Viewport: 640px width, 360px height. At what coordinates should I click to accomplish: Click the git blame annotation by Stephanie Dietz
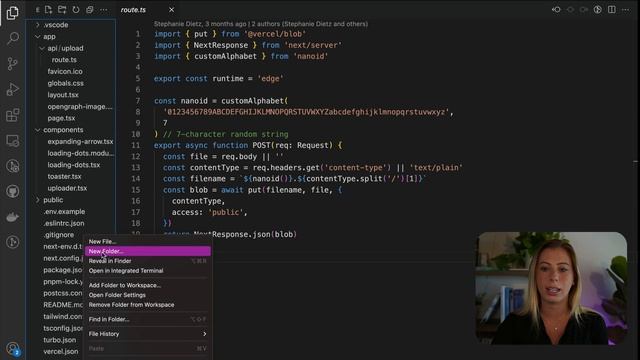pos(261,24)
